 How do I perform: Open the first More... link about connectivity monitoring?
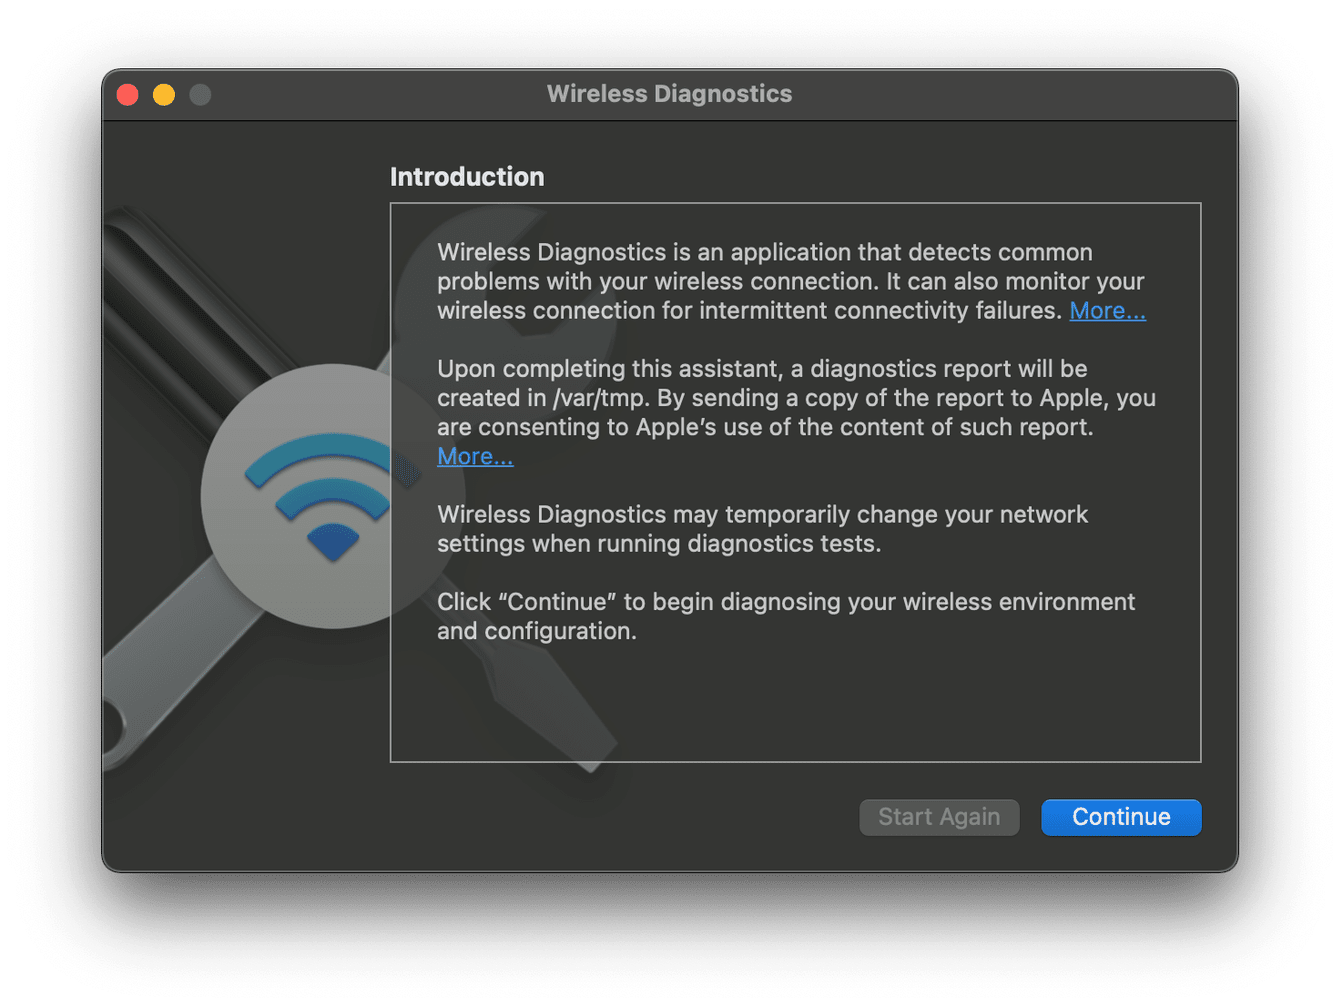pos(1107,310)
